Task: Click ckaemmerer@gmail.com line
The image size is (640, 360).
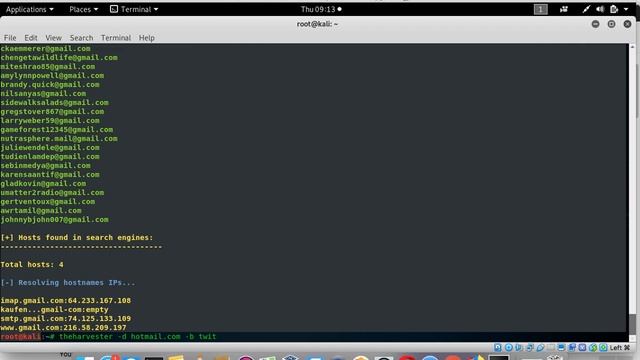Action: pos(45,49)
